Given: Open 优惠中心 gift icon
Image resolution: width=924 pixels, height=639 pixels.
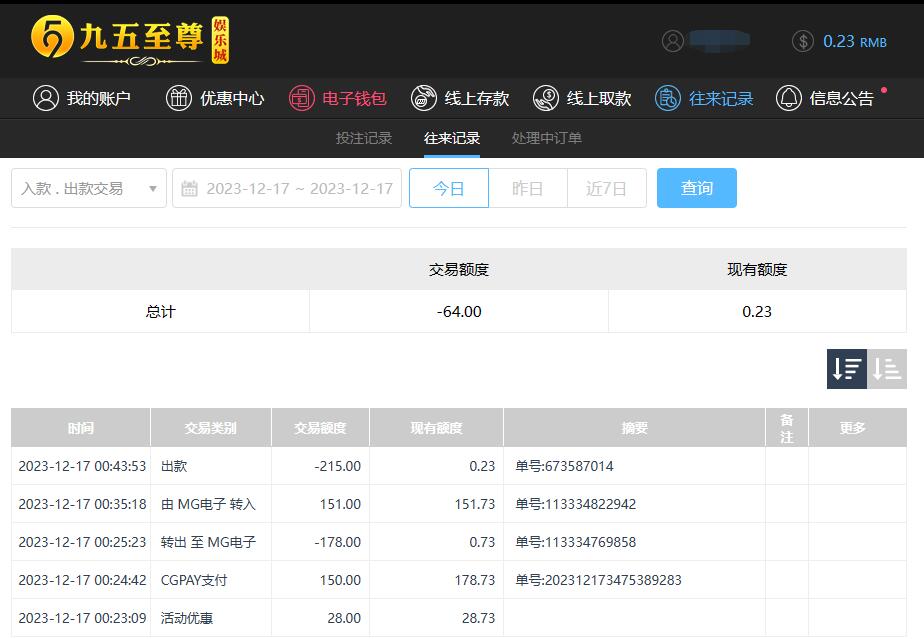Looking at the screenshot, I should click(x=179, y=98).
